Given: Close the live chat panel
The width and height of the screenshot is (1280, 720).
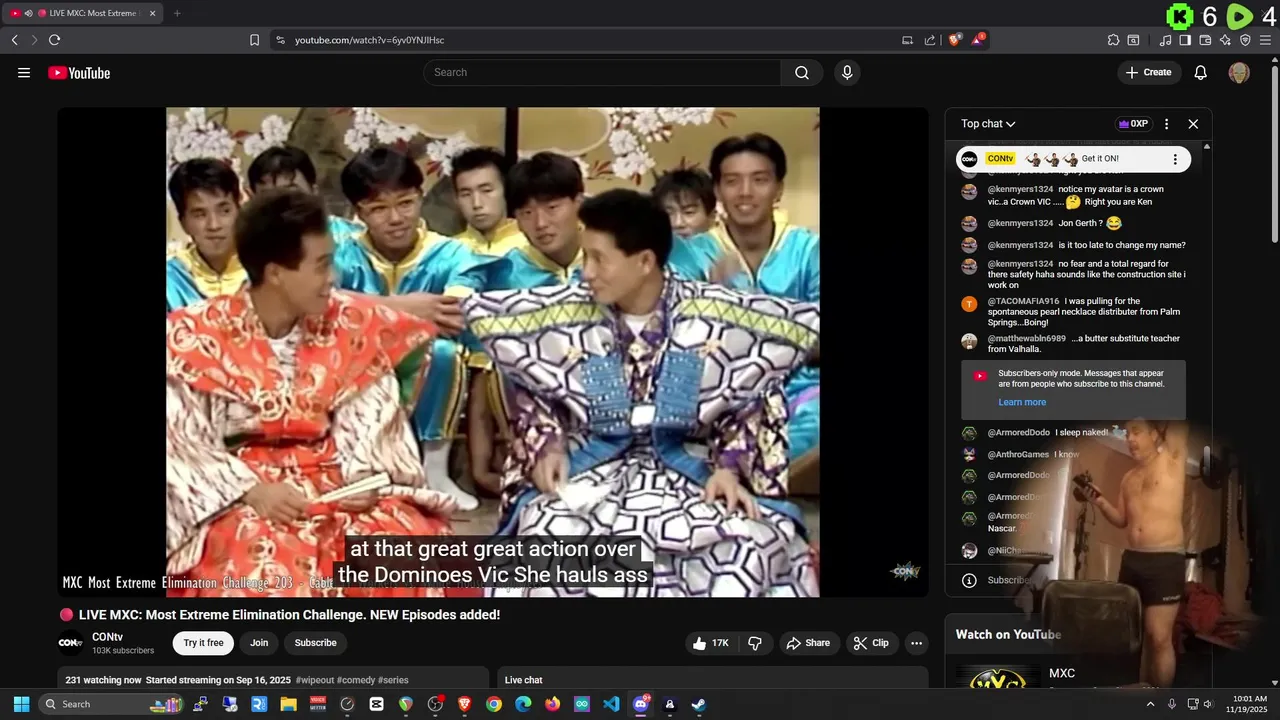Looking at the screenshot, I should click(1193, 124).
